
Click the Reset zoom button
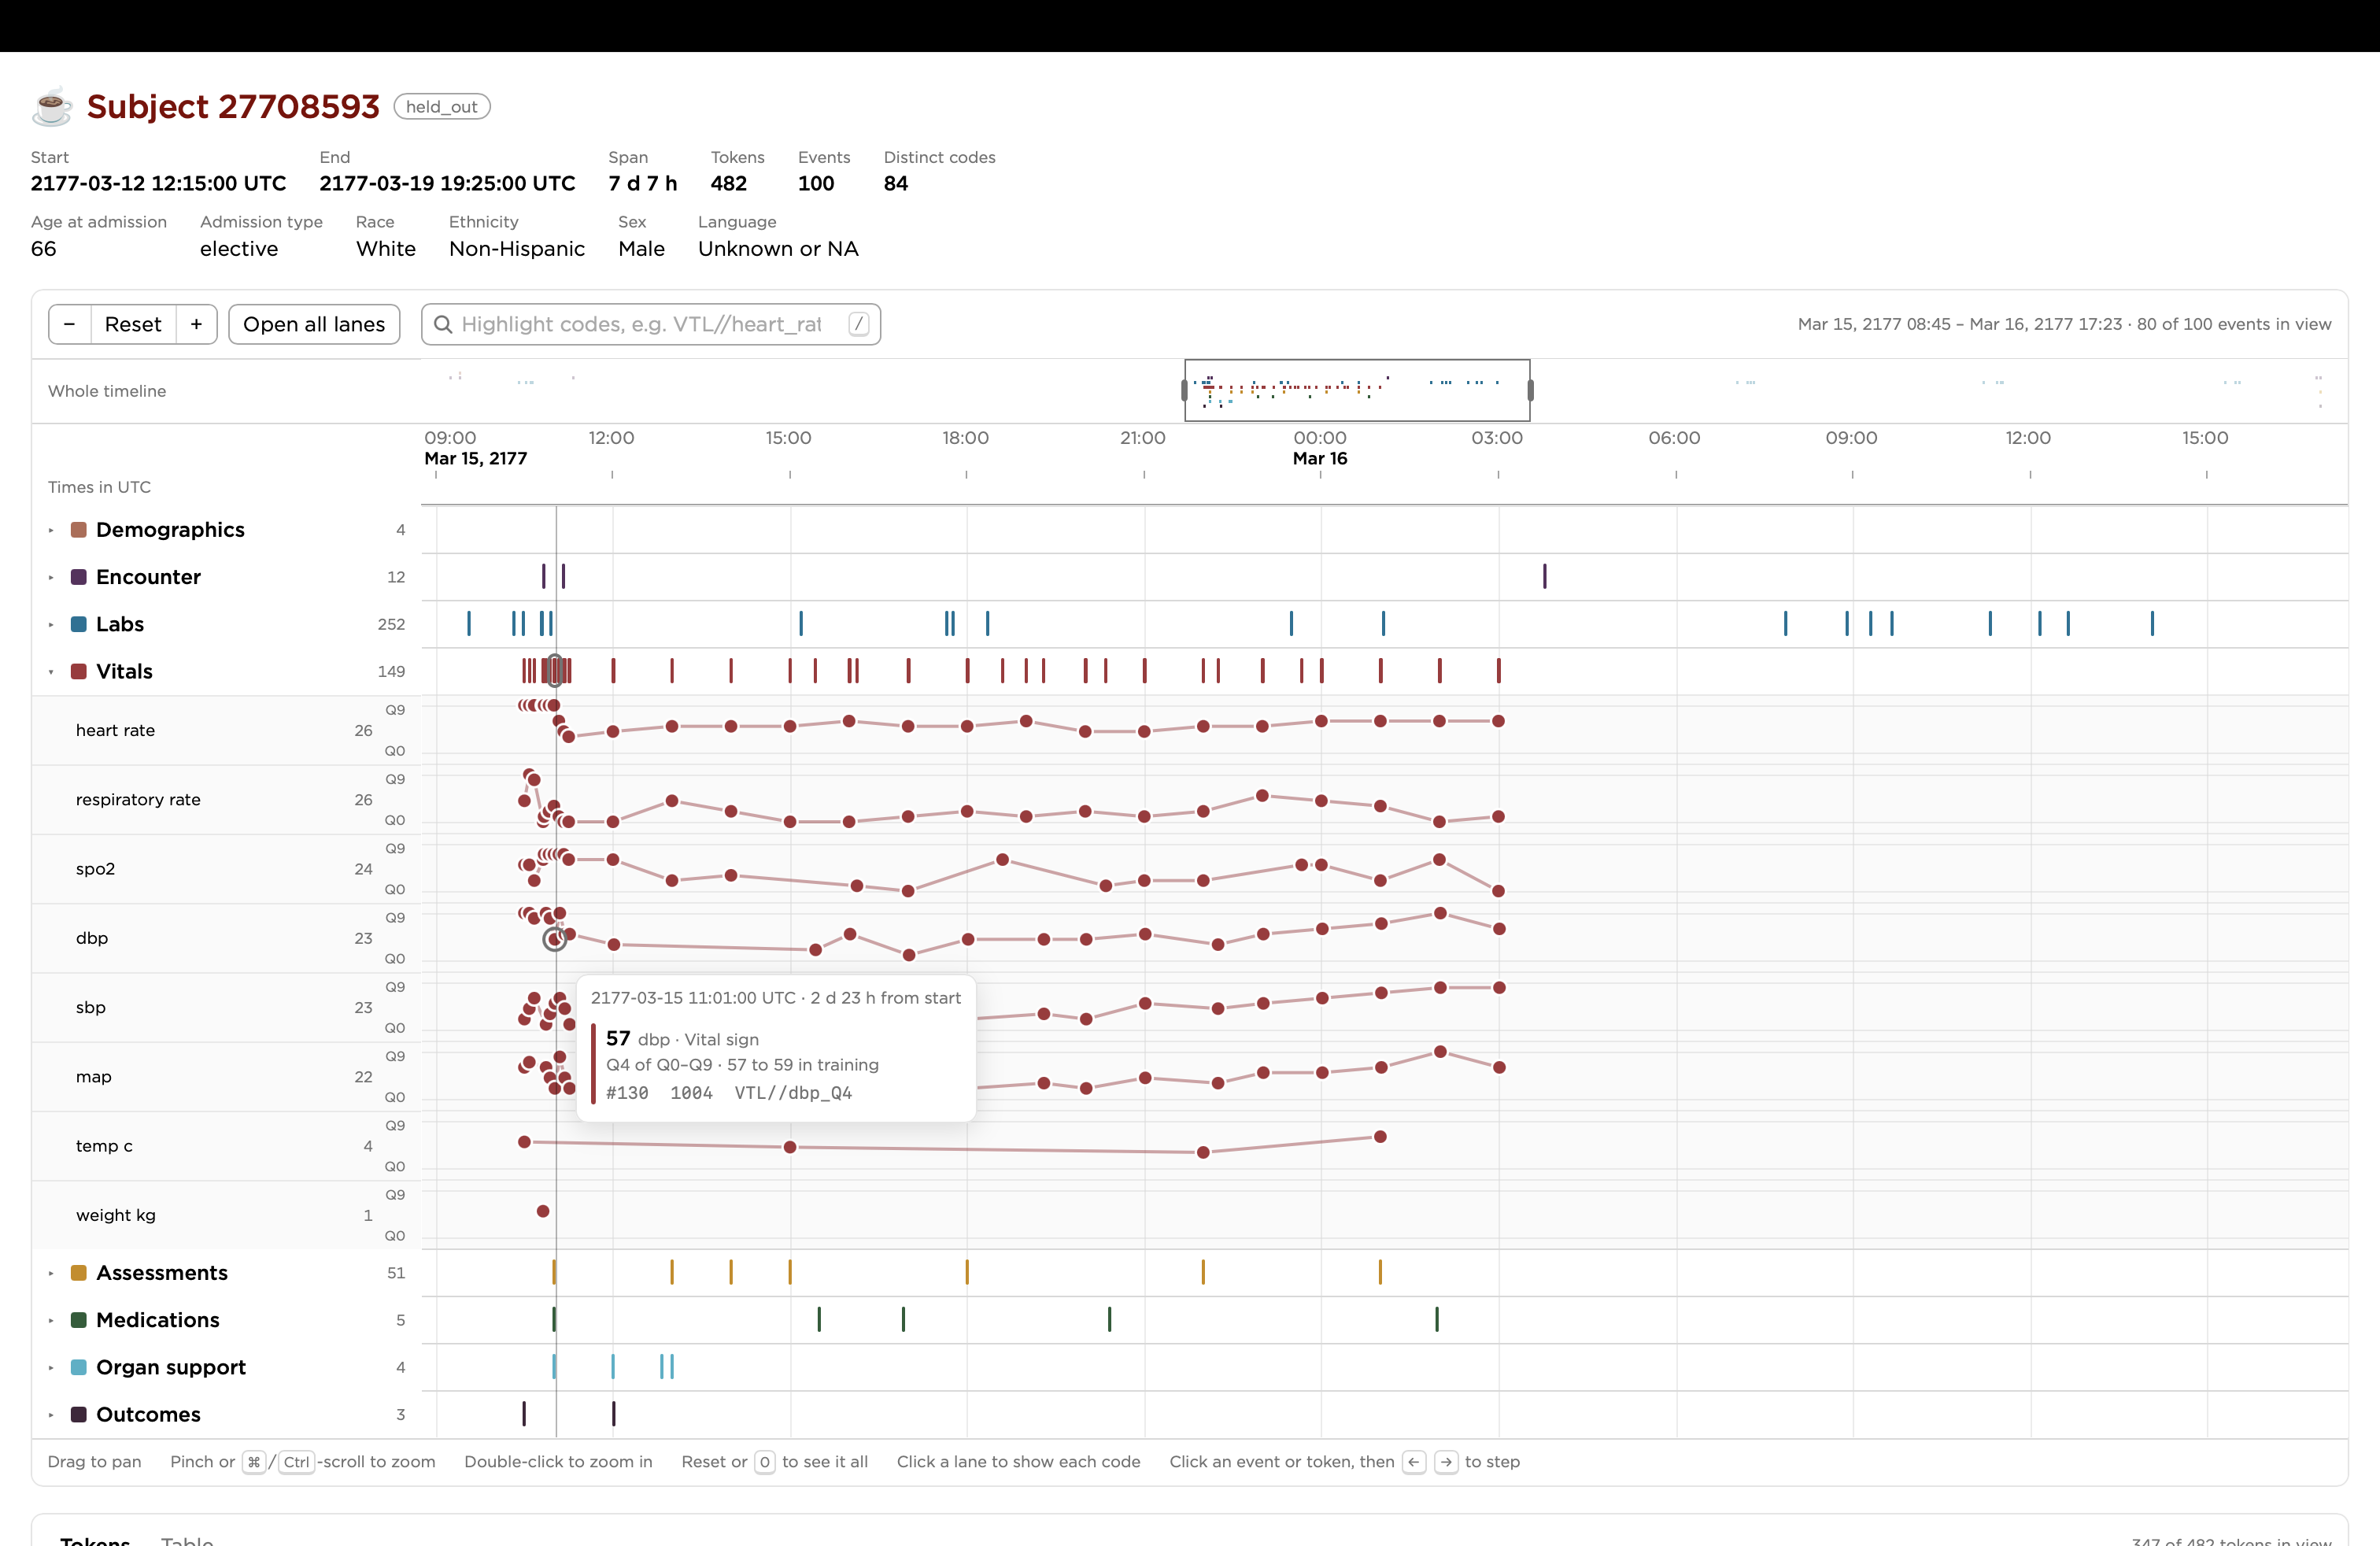click(x=133, y=324)
